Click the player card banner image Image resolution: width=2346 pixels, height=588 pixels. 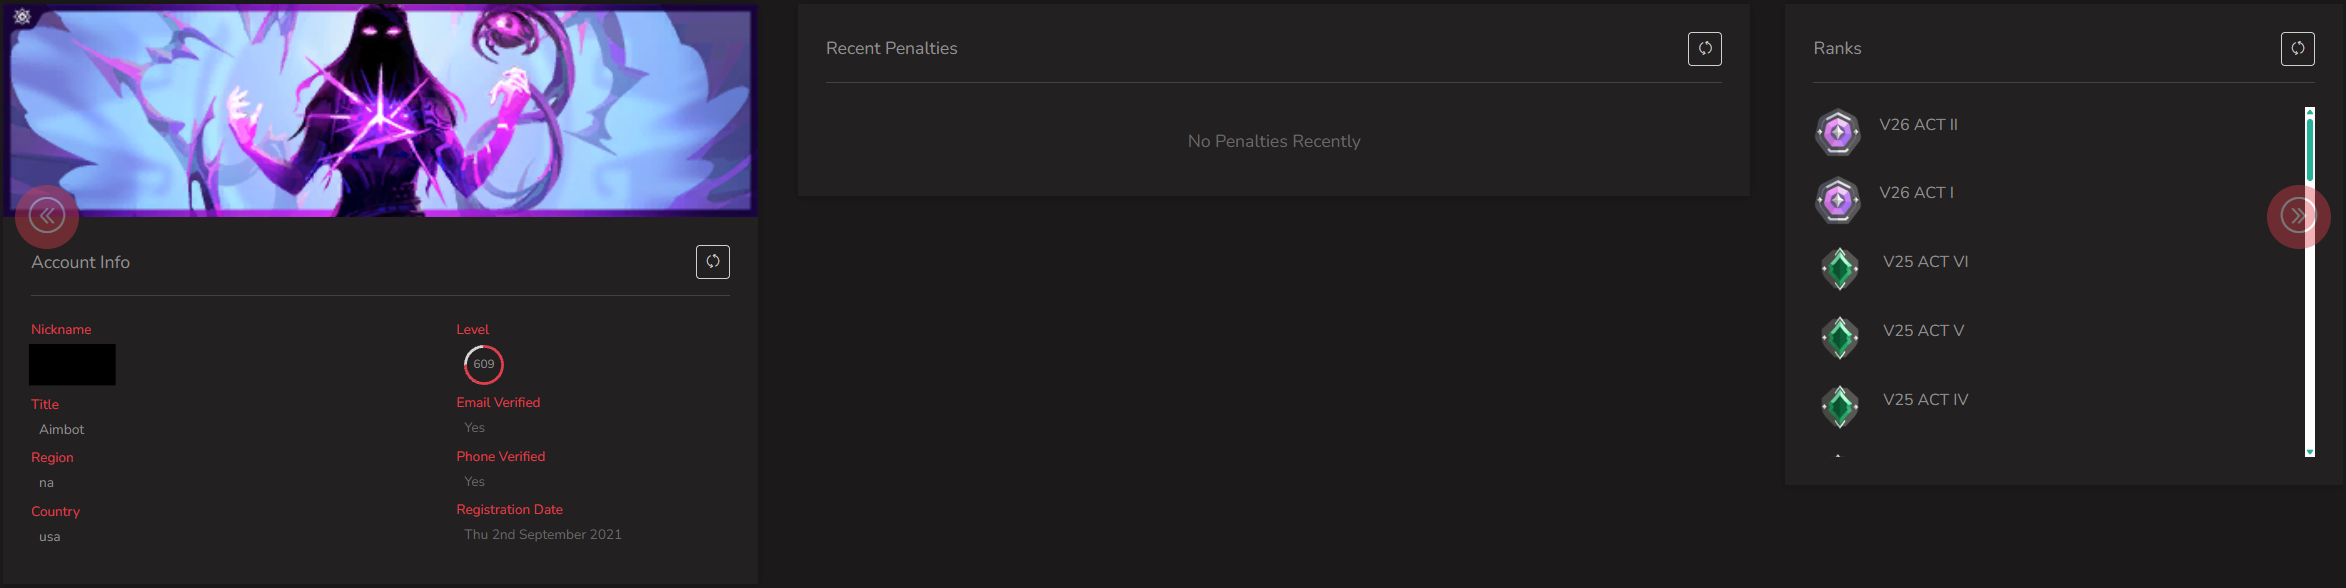[x=380, y=110]
